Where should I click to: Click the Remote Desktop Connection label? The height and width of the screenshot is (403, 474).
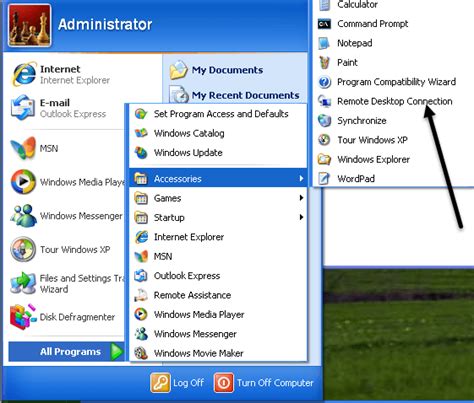pos(395,101)
